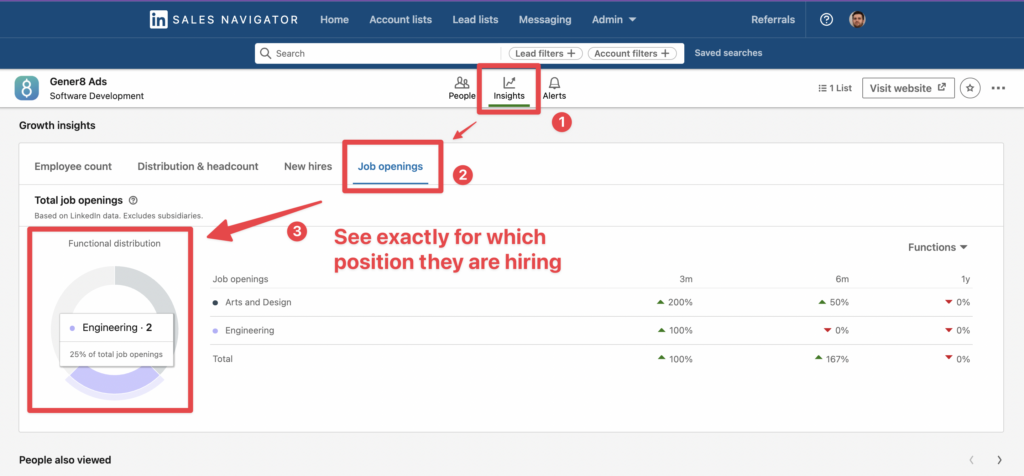Click the 1y column header
Screen dimensions: 1024x476
[x=965, y=279]
